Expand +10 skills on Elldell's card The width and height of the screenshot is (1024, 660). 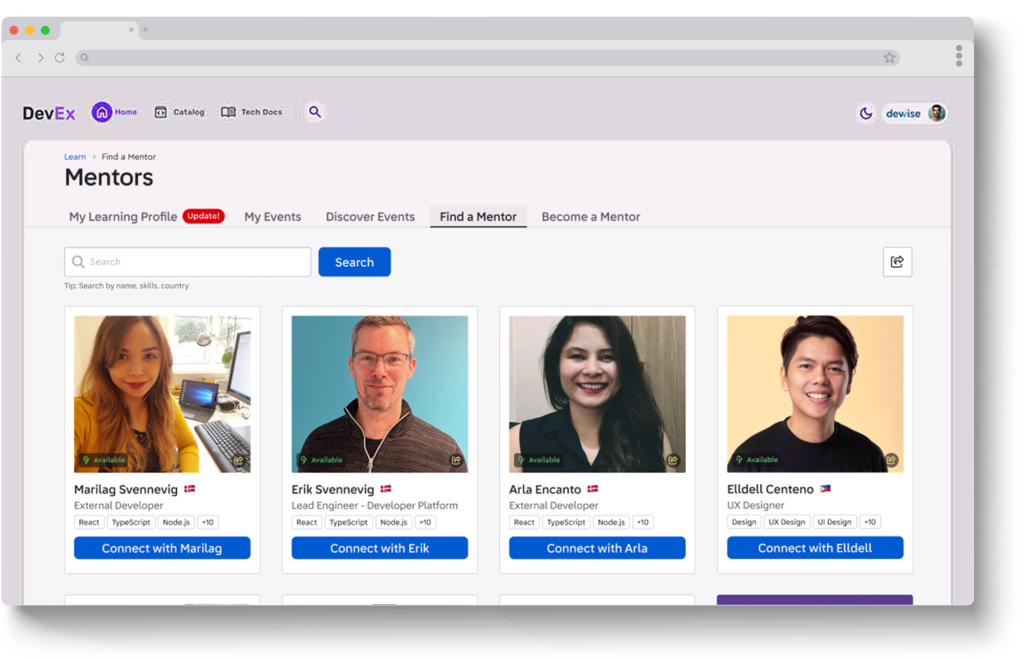point(870,522)
